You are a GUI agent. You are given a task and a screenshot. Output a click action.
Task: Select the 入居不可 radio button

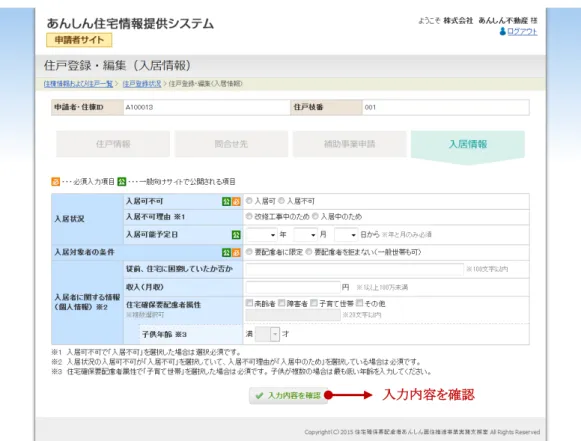tap(281, 201)
